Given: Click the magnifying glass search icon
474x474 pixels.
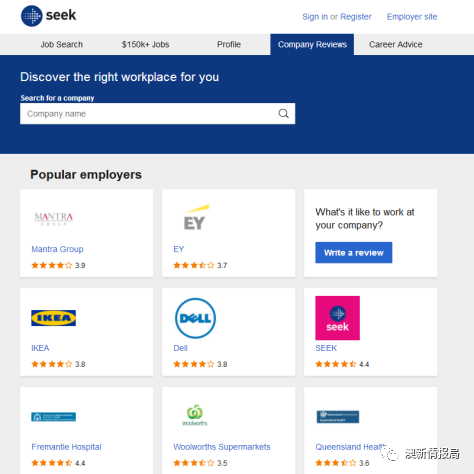Looking at the screenshot, I should [x=283, y=114].
